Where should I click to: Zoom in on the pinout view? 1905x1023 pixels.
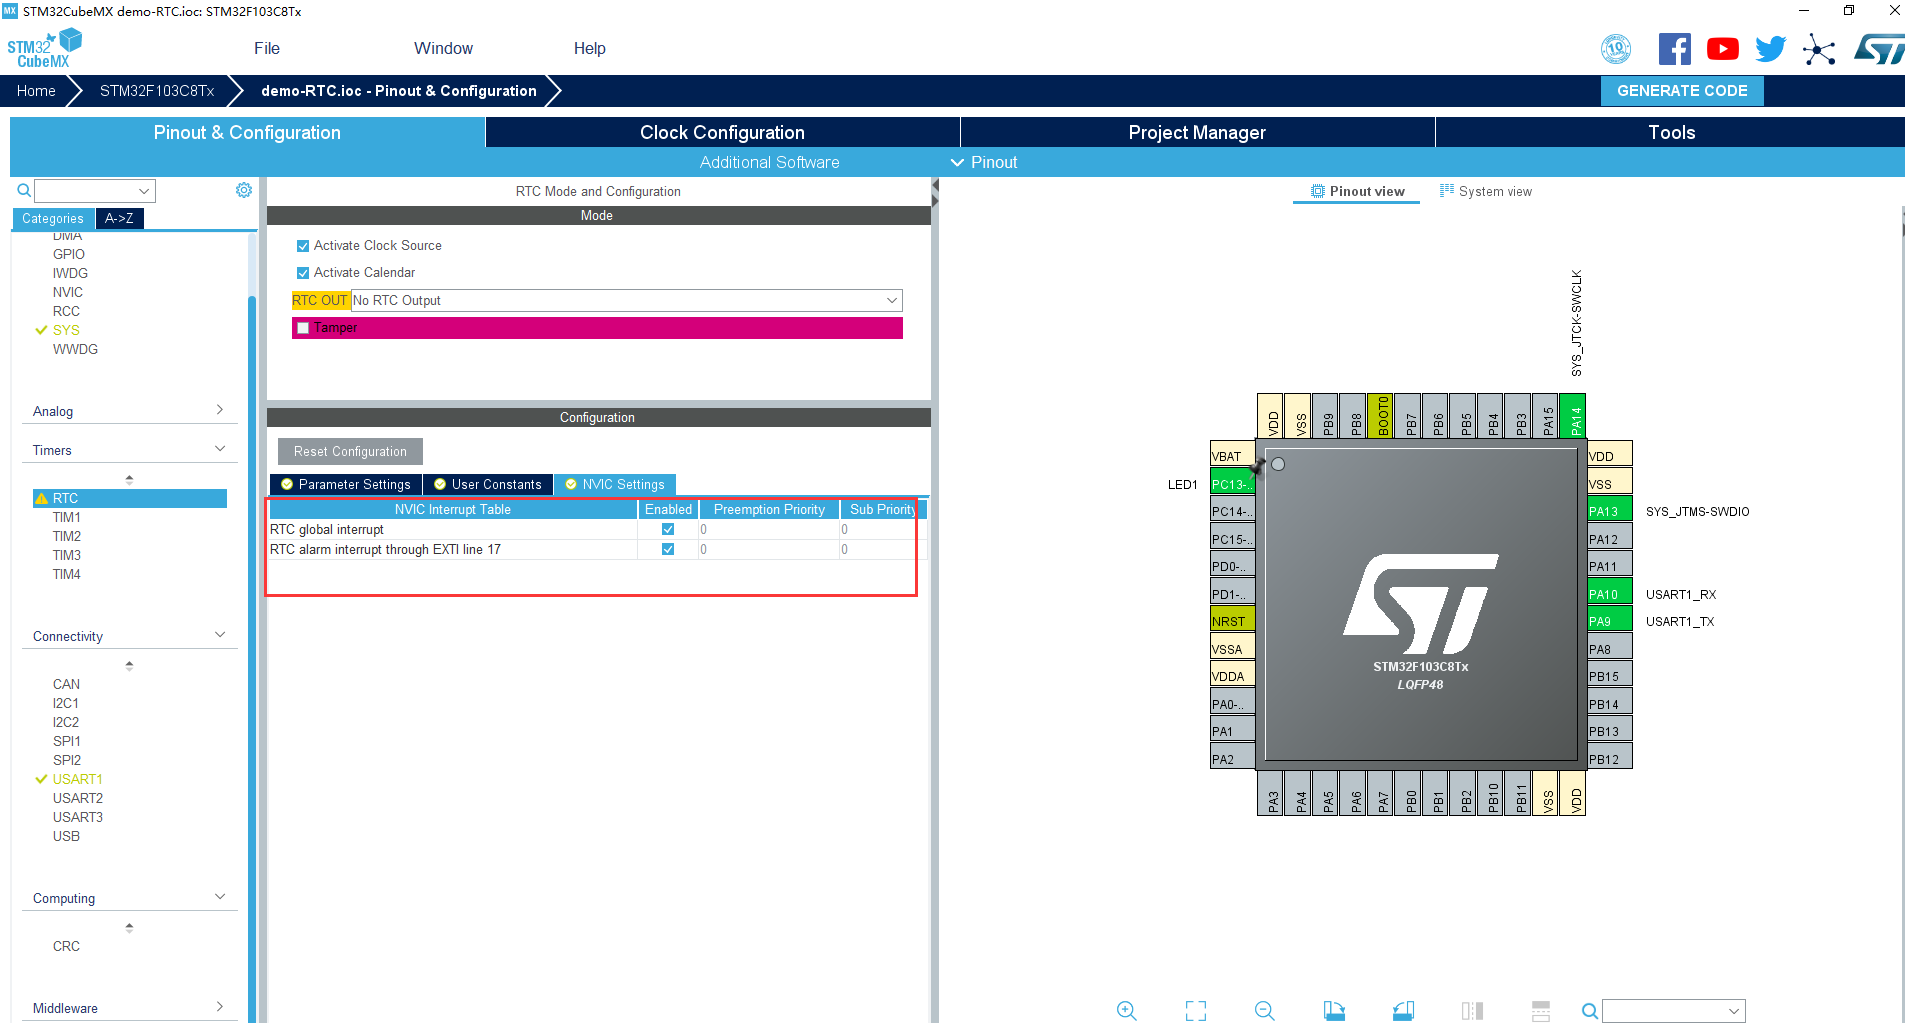point(1127,1010)
